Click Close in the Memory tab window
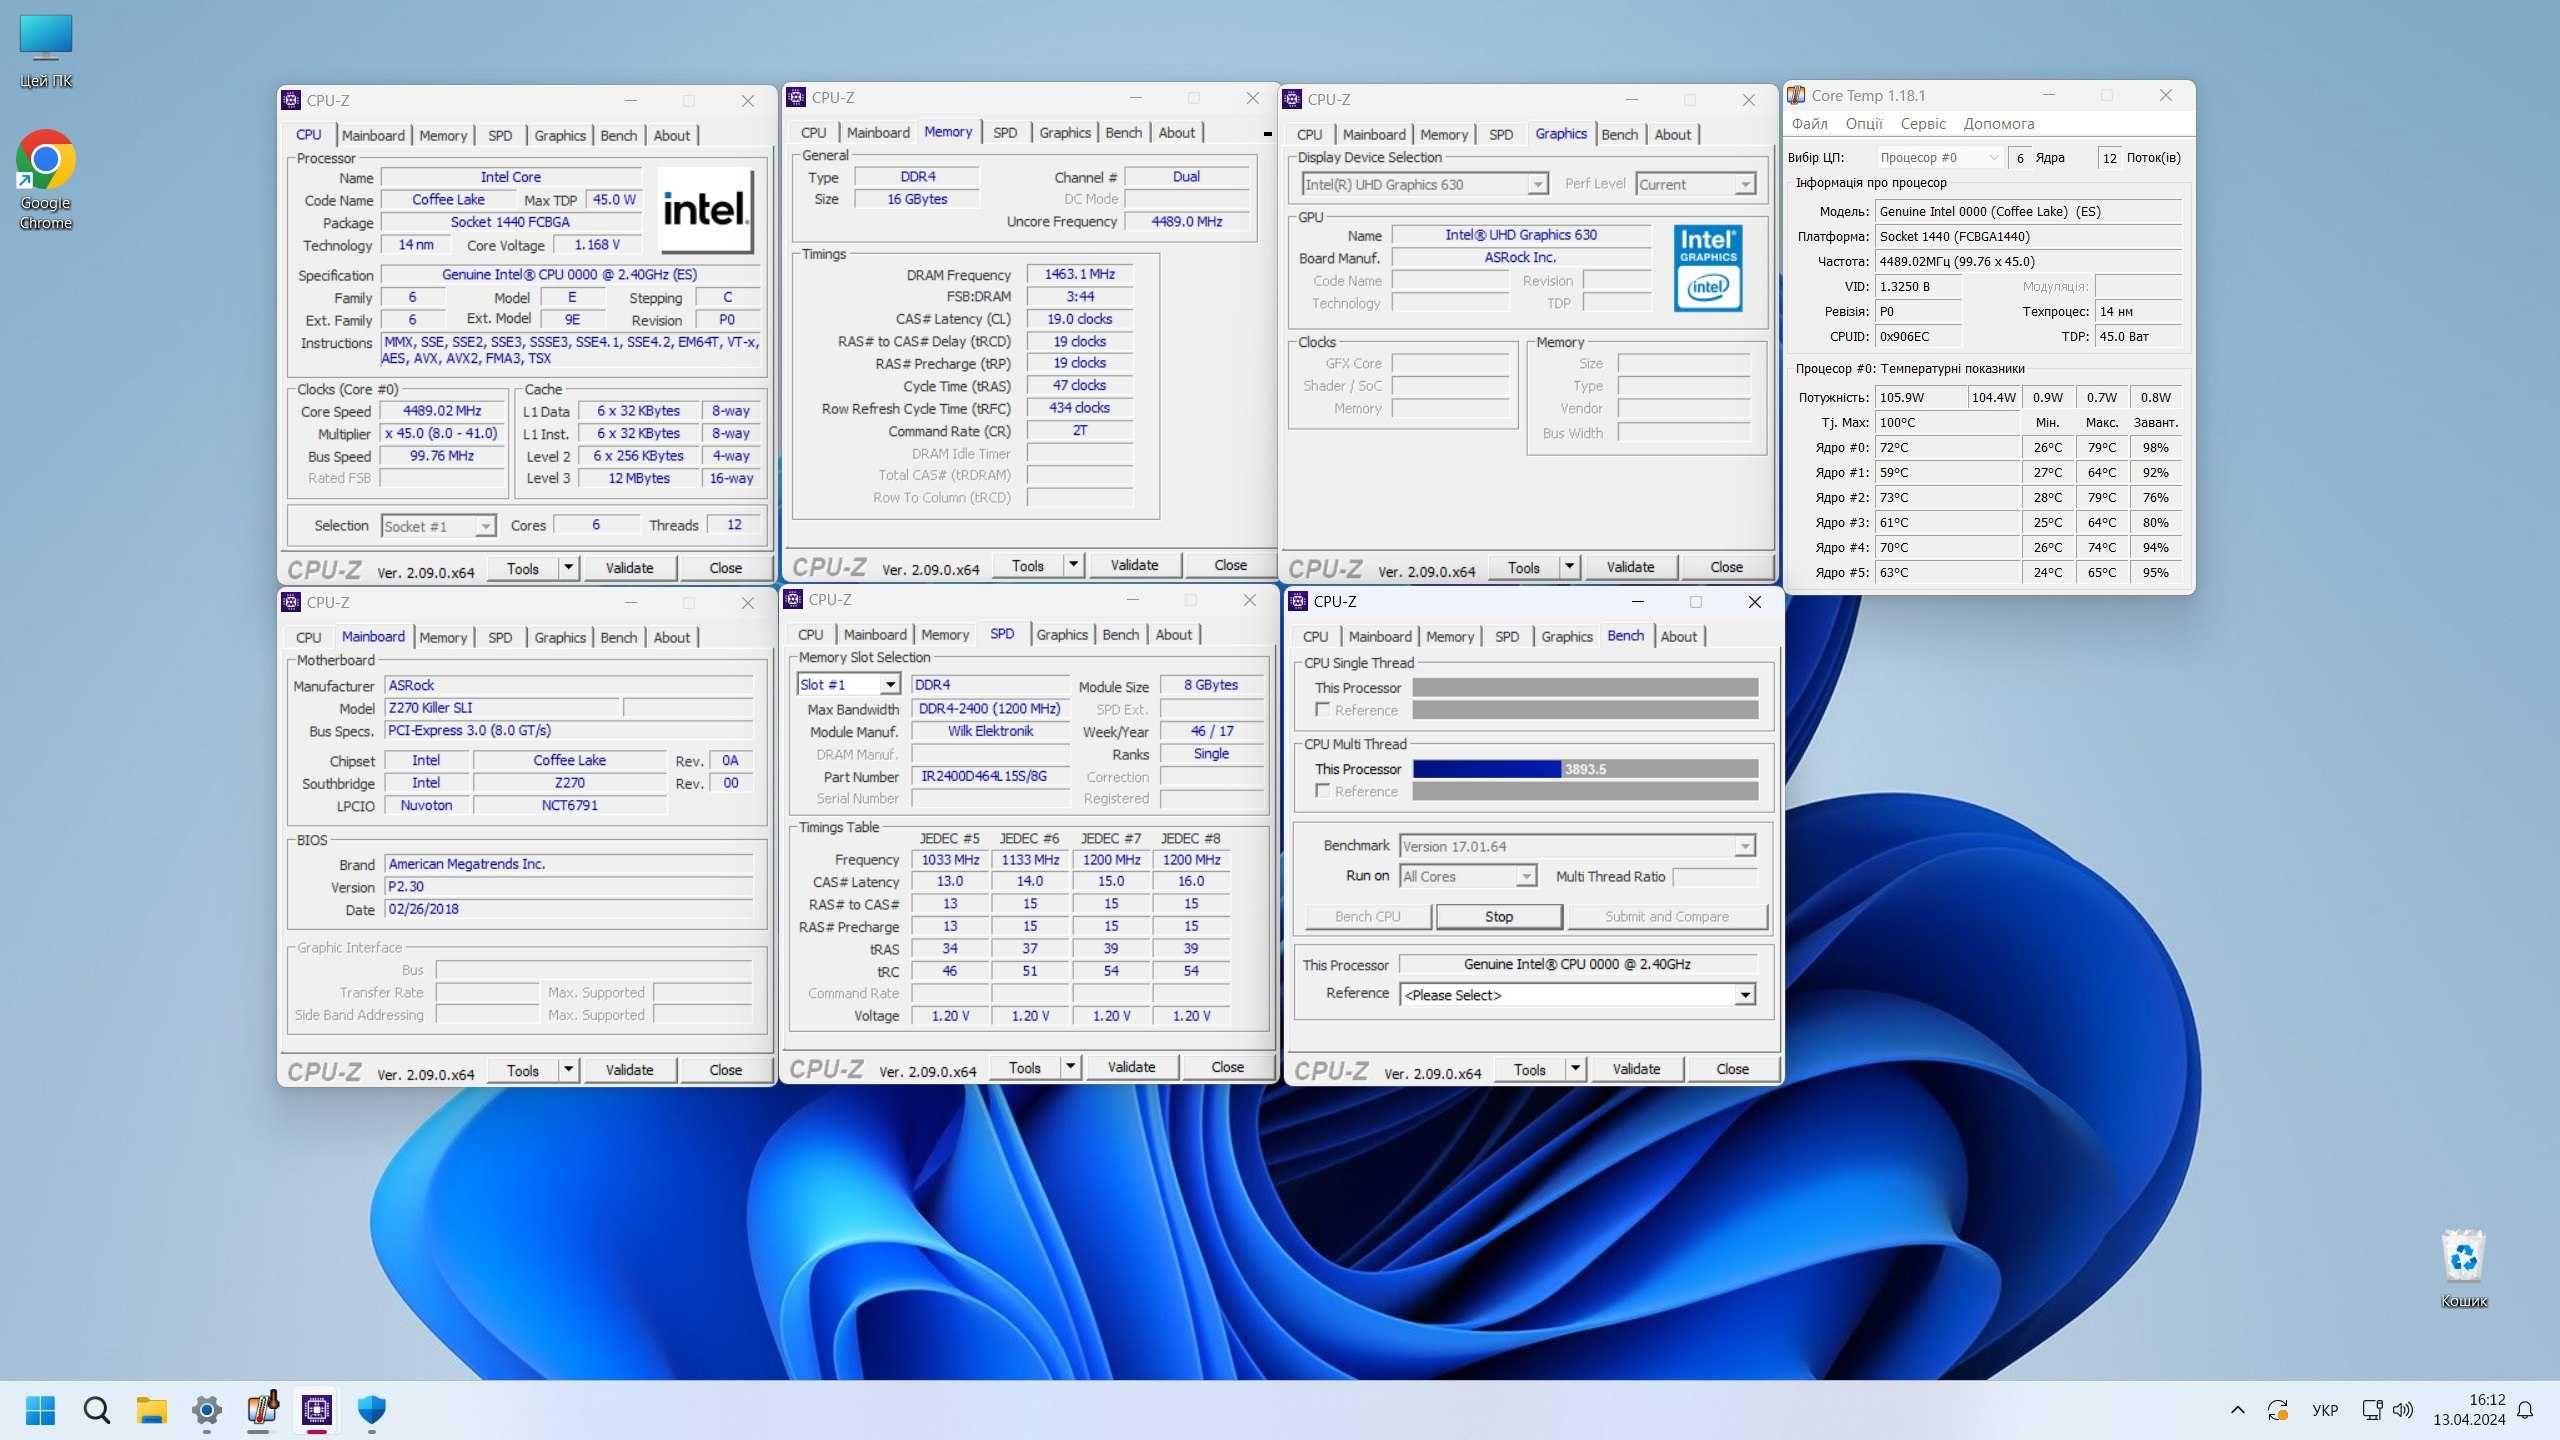The height and width of the screenshot is (1440, 2560). click(x=1230, y=565)
